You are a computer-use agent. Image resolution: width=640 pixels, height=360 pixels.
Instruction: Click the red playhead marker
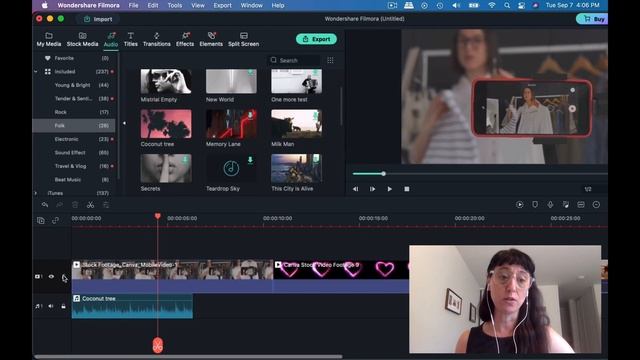(x=158, y=216)
